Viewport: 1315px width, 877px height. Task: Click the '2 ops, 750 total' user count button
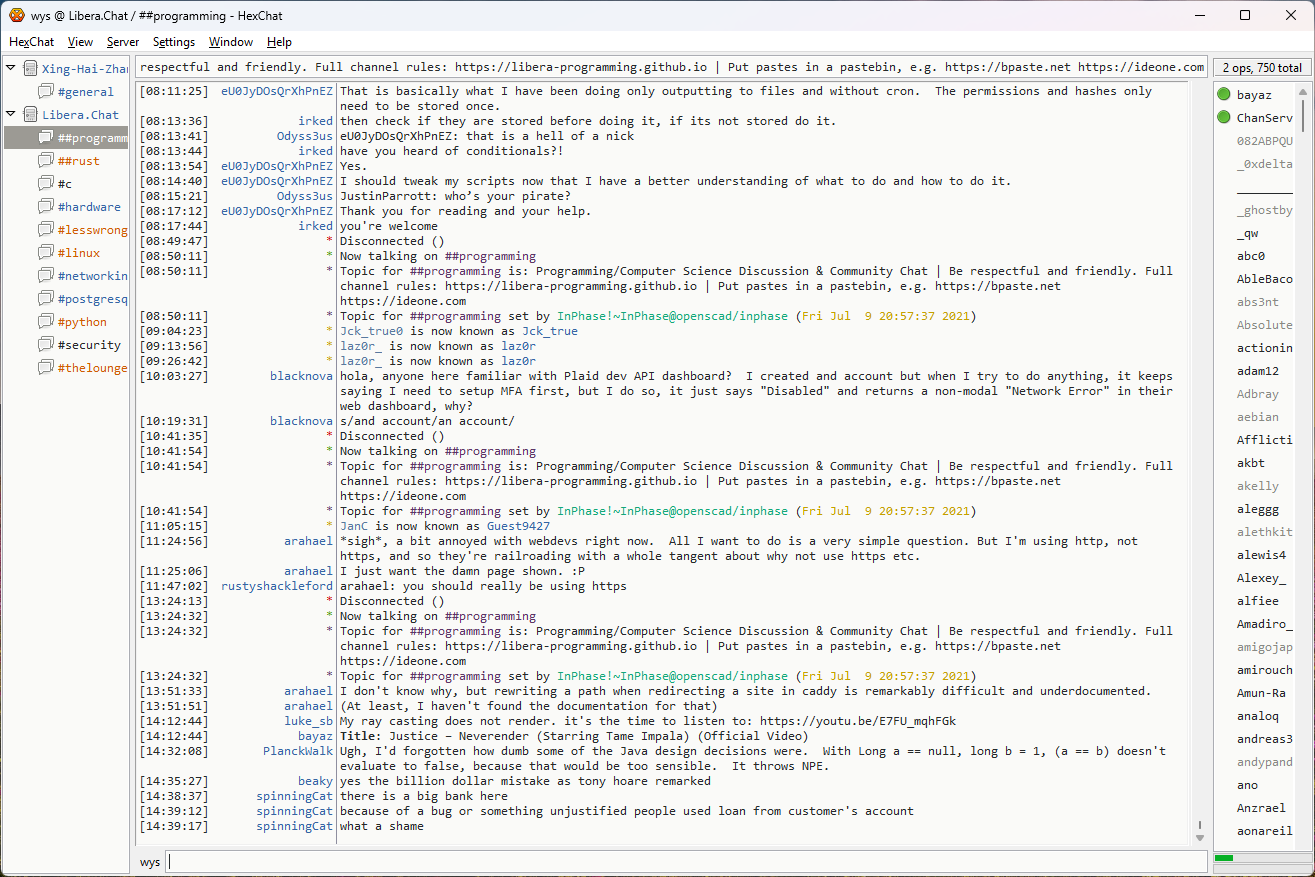[1260, 68]
